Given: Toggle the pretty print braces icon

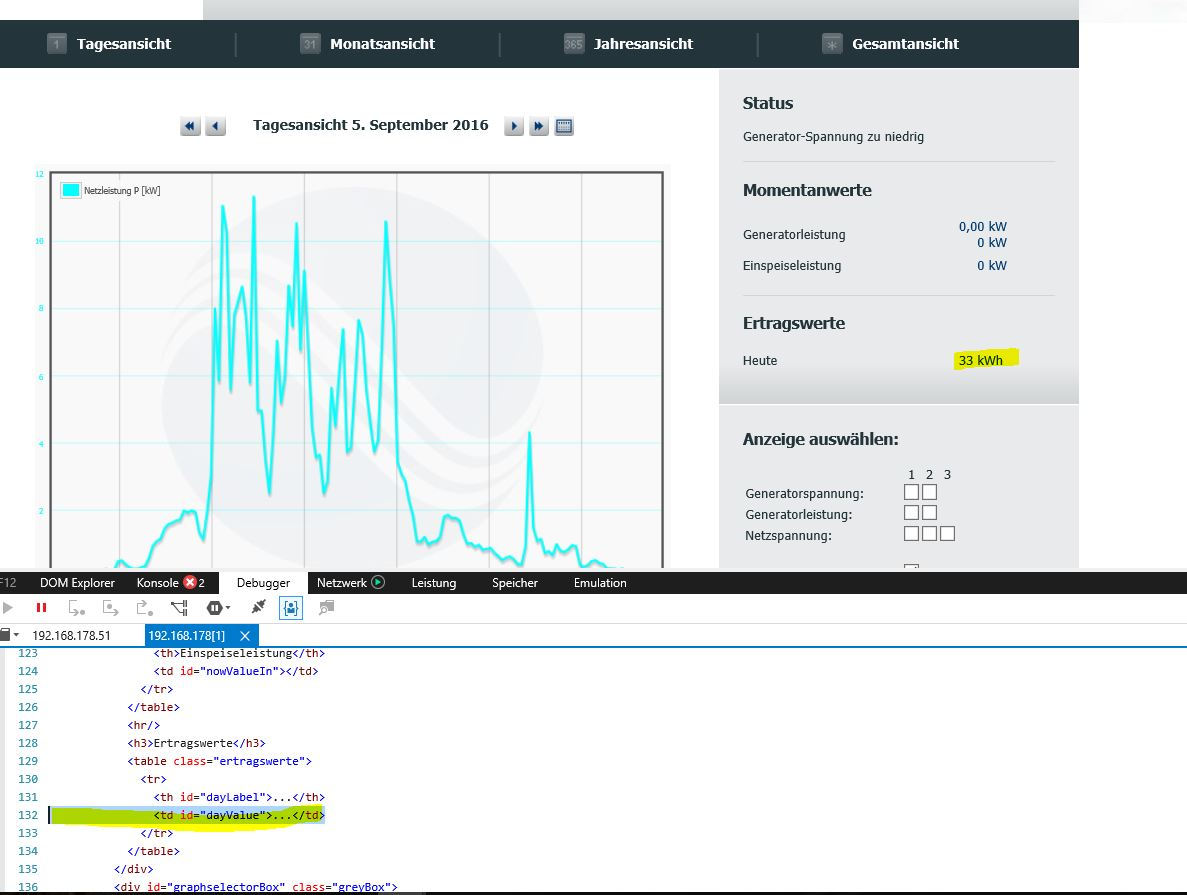Looking at the screenshot, I should (291, 607).
